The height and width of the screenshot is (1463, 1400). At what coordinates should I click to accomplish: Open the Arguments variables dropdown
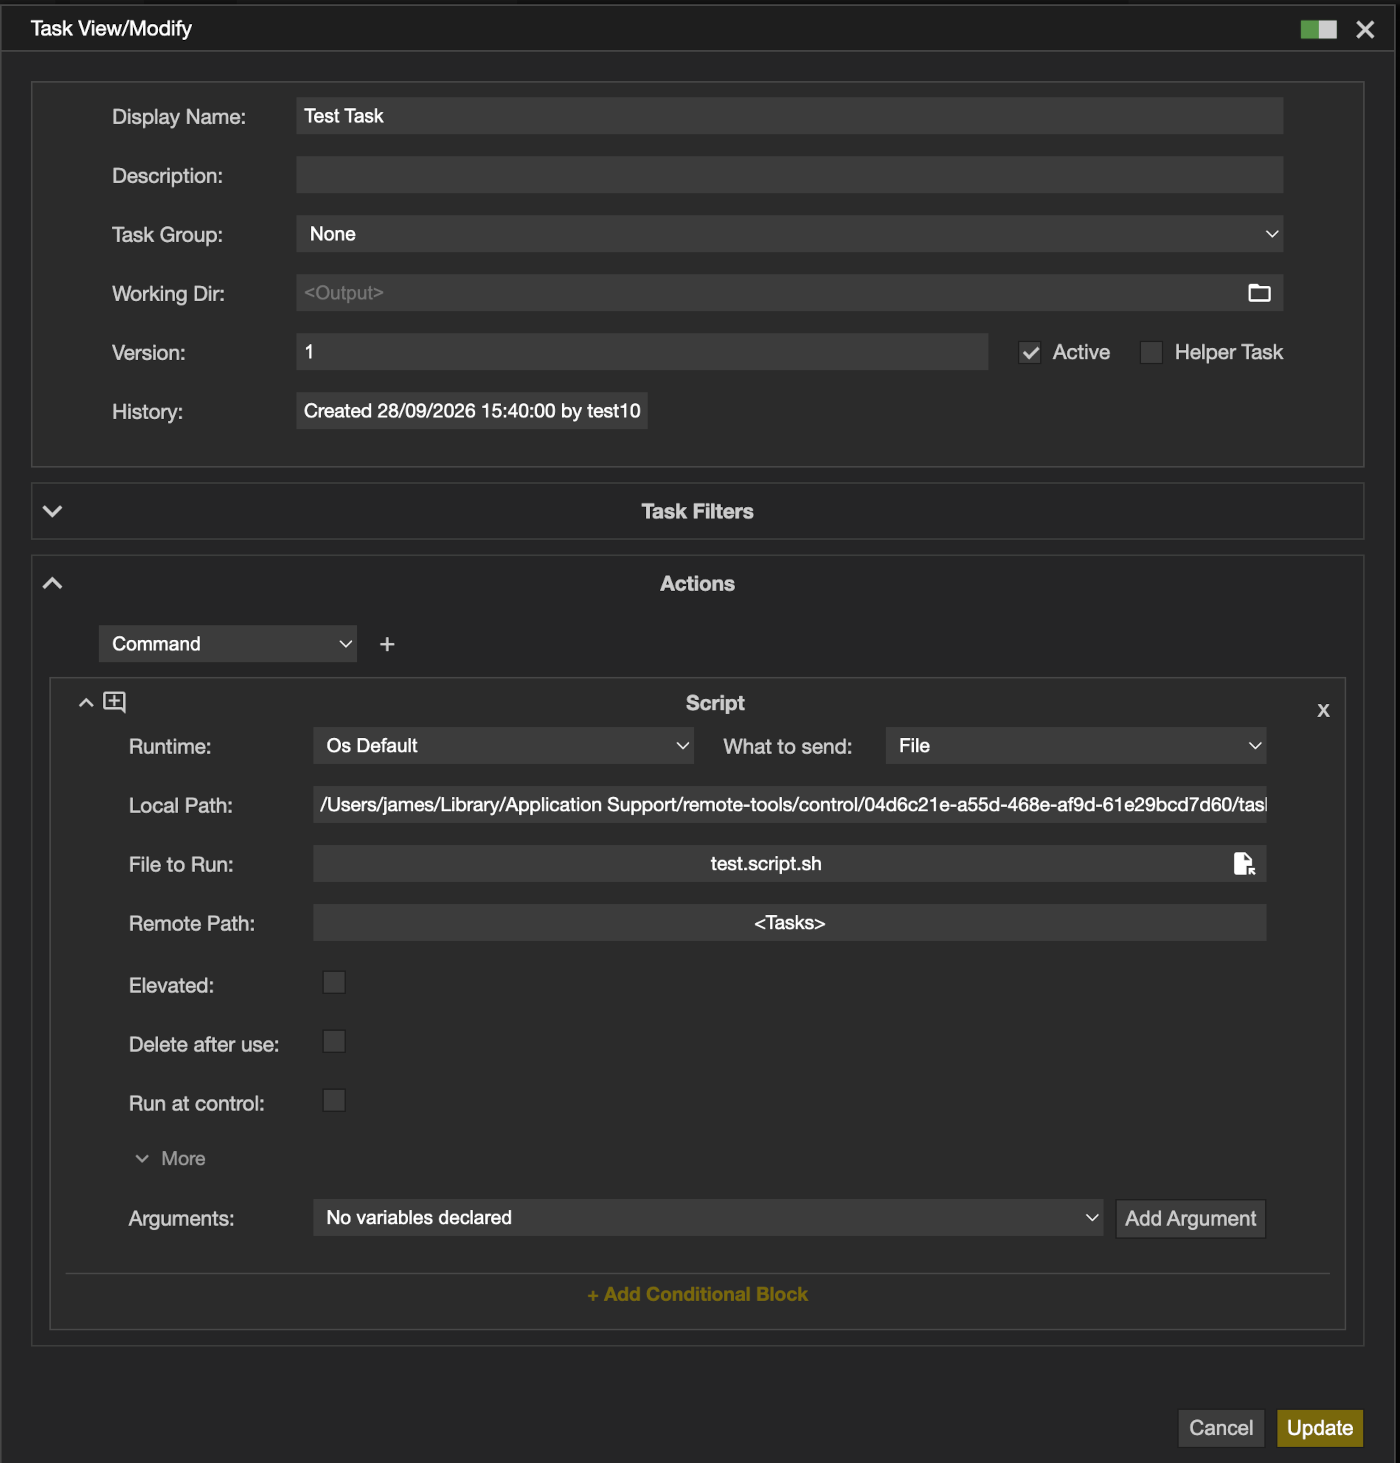[708, 1218]
